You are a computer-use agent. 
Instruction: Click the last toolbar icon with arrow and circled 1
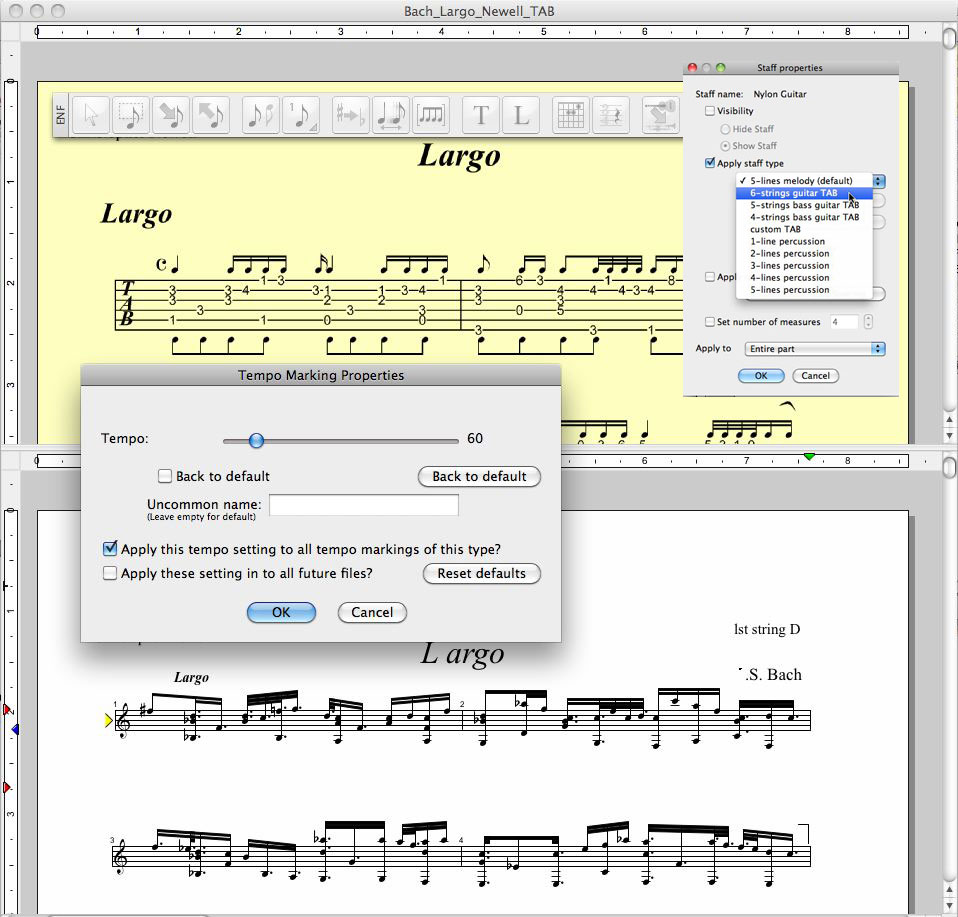pyautogui.click(x=660, y=115)
